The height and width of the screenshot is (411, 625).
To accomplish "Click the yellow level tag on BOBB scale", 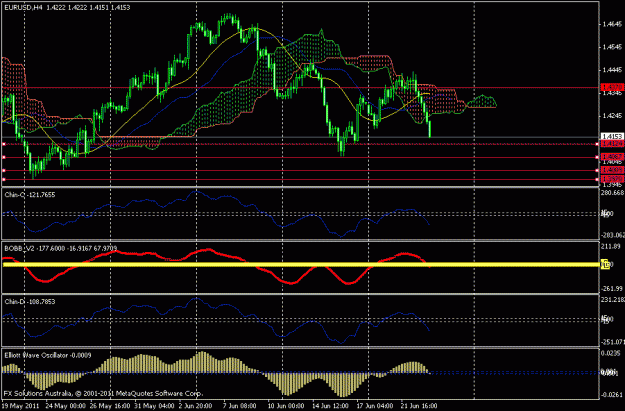I will (605, 264).
